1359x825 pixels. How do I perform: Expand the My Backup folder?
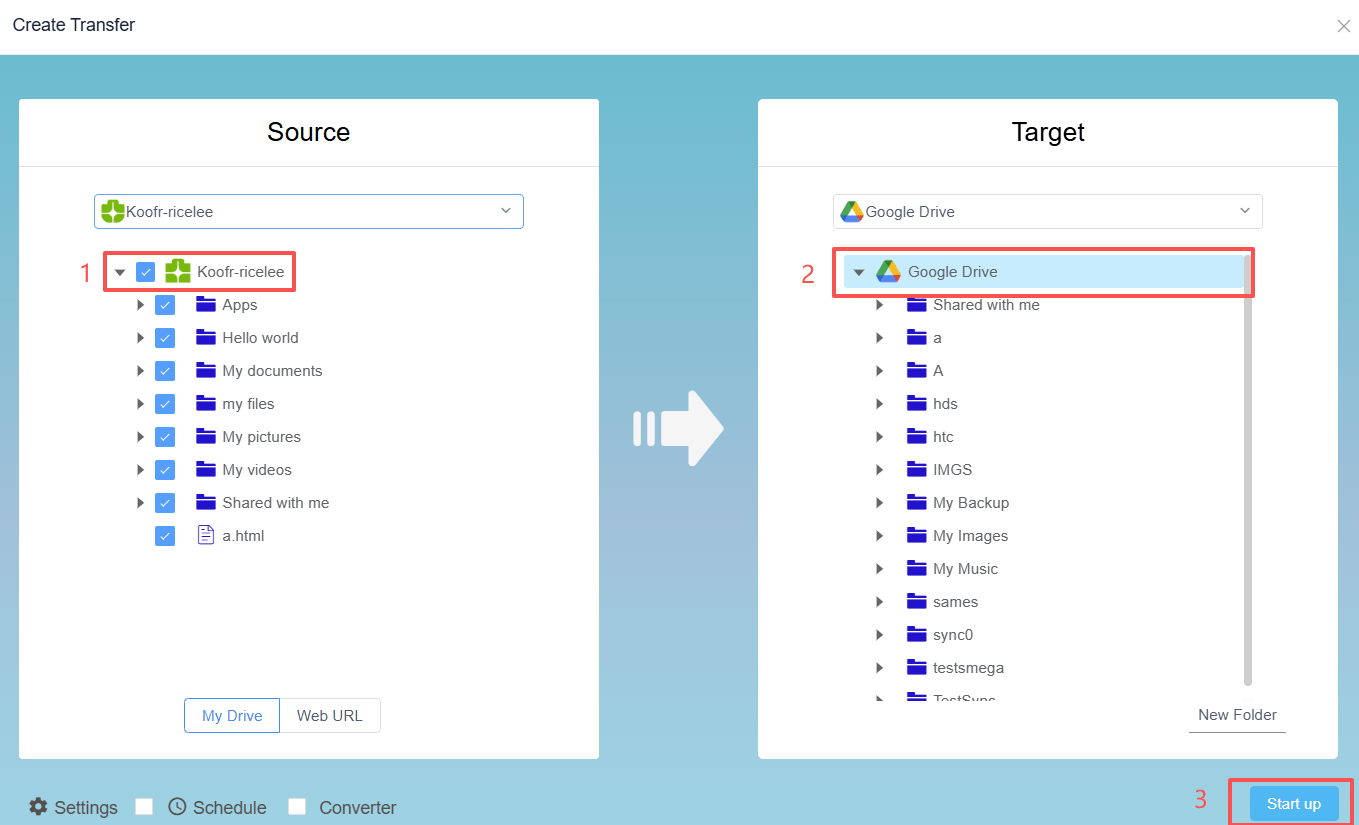[x=879, y=502]
